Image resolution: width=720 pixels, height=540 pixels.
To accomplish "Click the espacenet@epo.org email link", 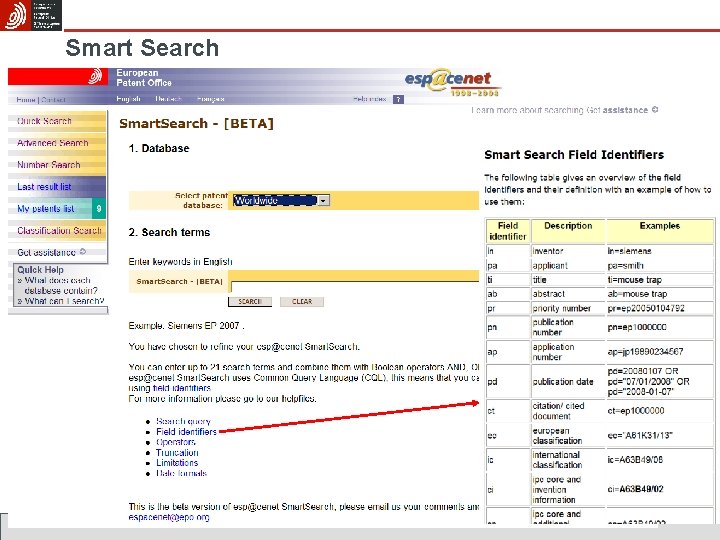I will (169, 517).
